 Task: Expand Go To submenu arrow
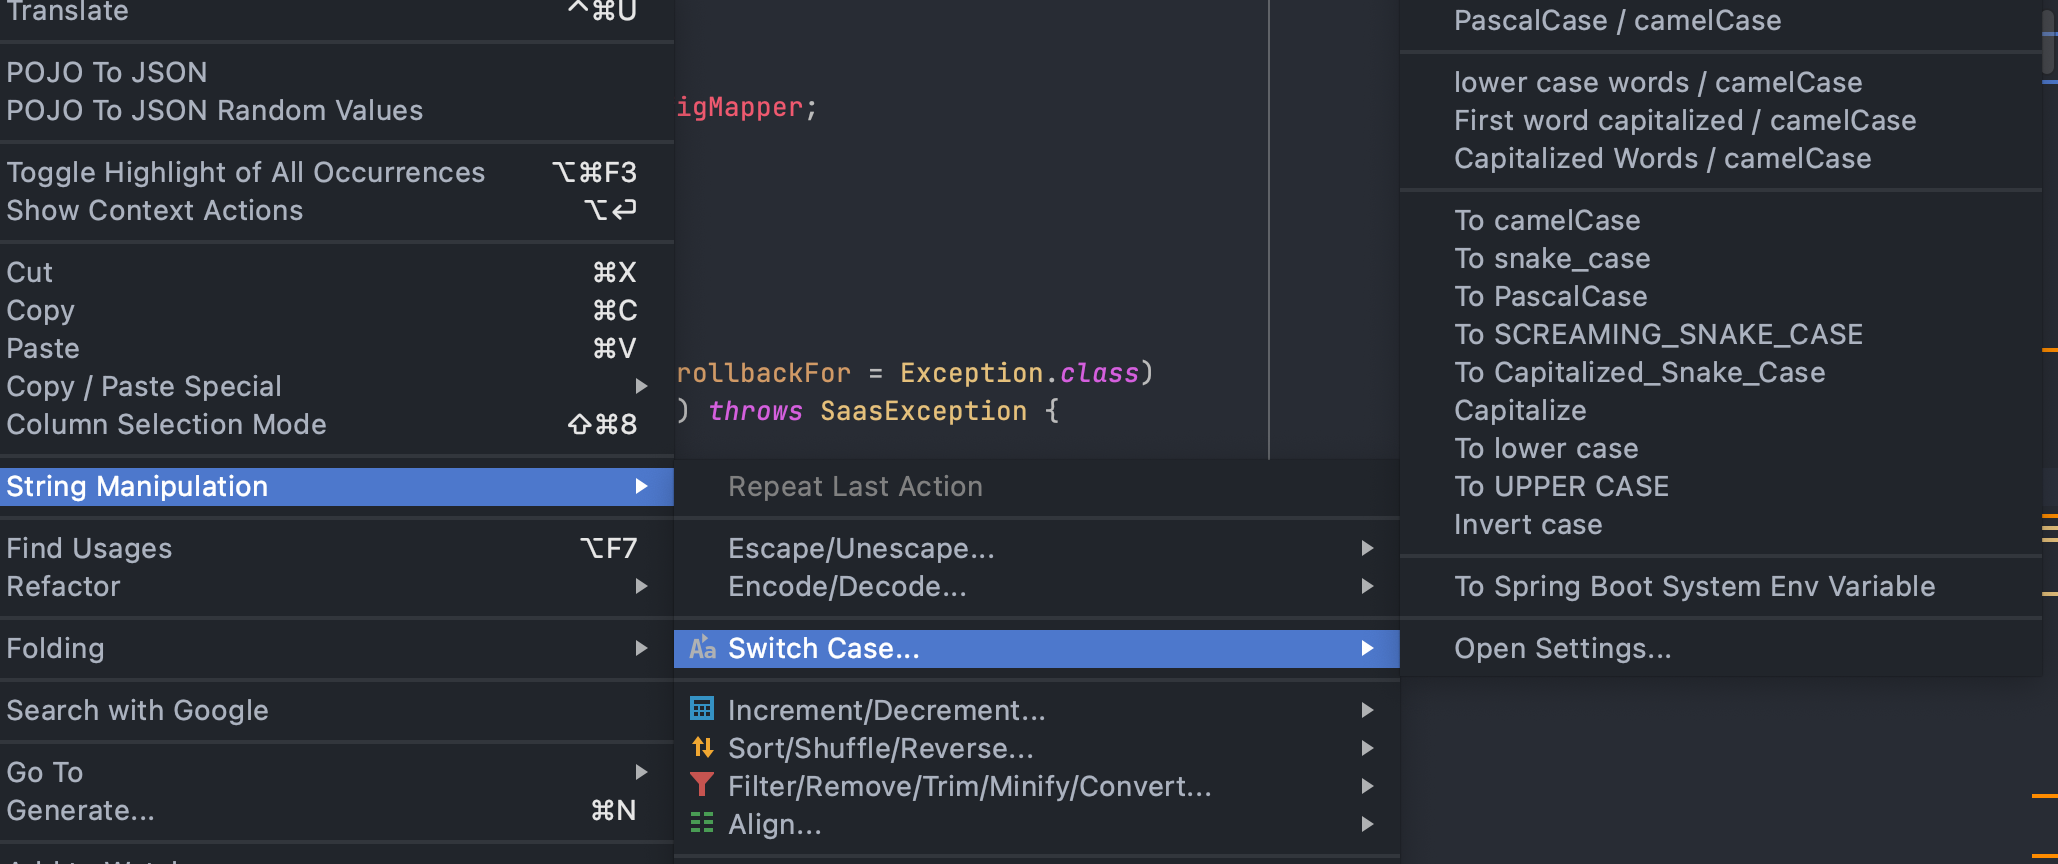[x=642, y=772]
